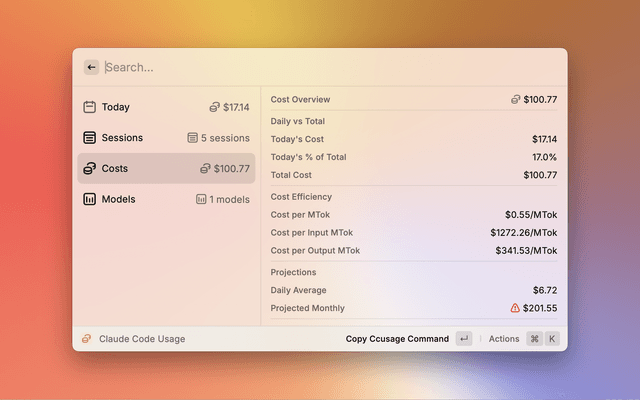Open the Today list item

tap(166, 107)
